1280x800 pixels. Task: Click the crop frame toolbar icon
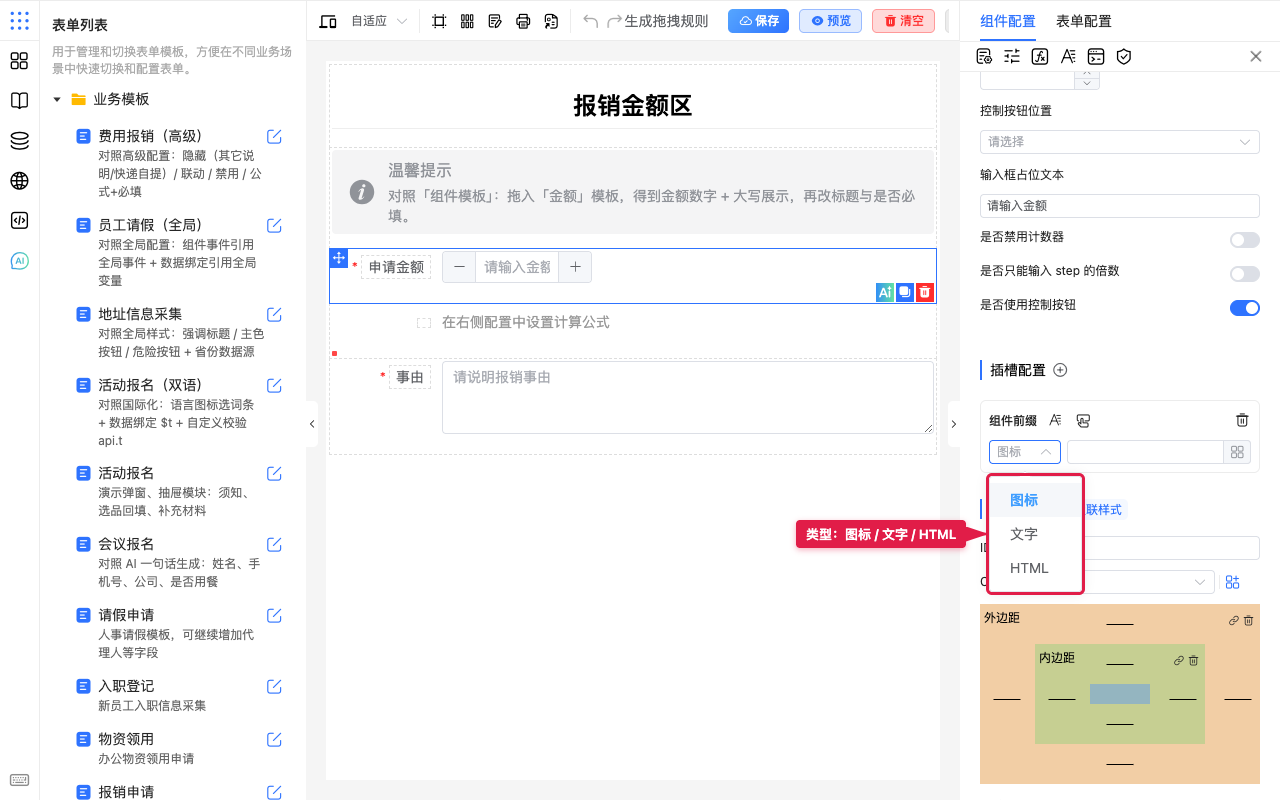439,21
